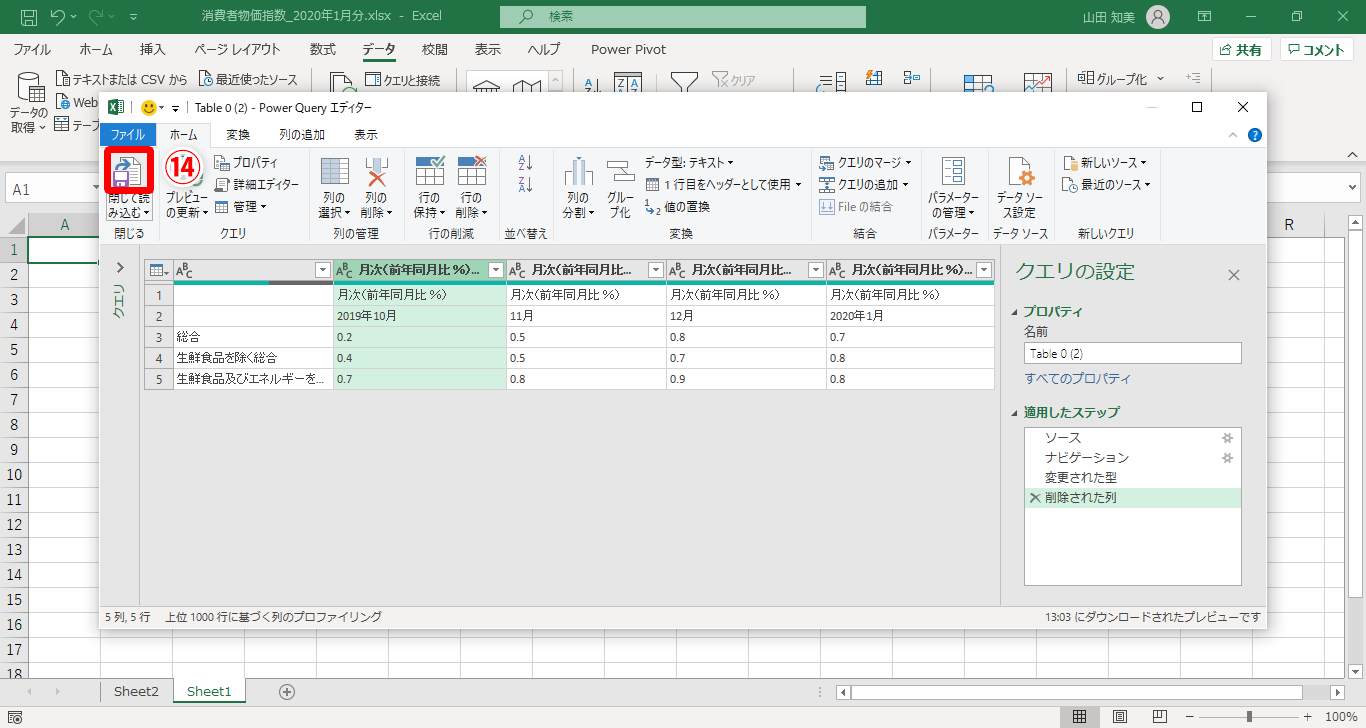Open the ファイル tab in Power Query Editor
Viewport: 1366px width, 728px height.
(x=128, y=134)
